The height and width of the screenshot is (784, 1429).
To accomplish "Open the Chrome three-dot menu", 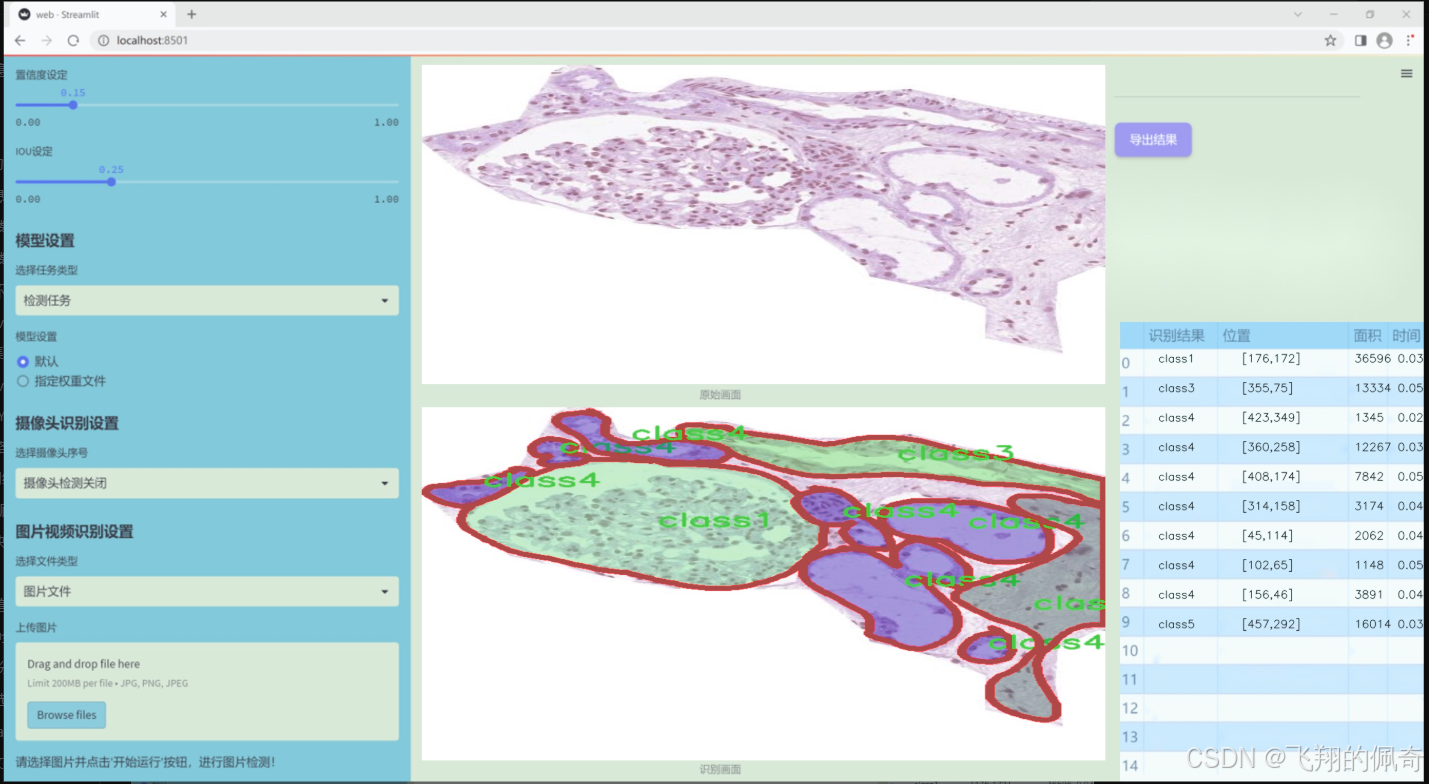I will (1409, 40).
